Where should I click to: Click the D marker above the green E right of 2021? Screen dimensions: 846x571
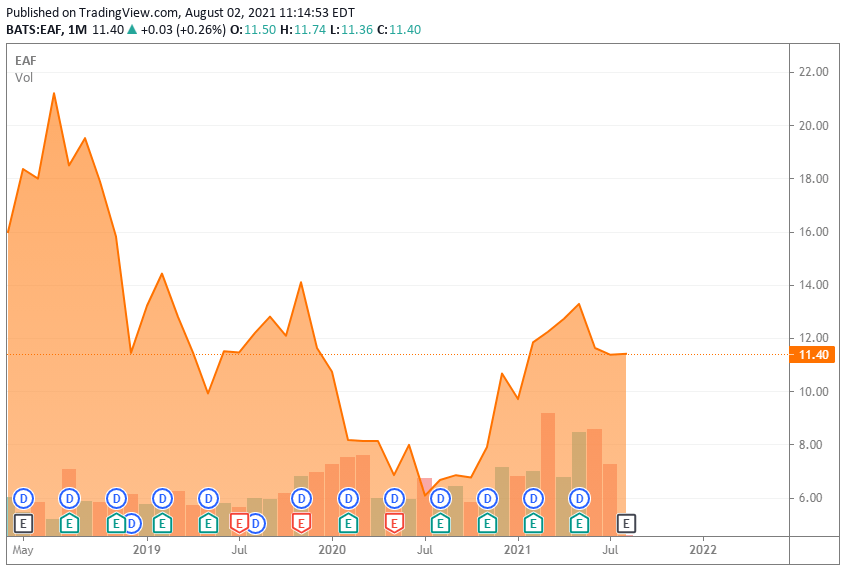tap(533, 499)
